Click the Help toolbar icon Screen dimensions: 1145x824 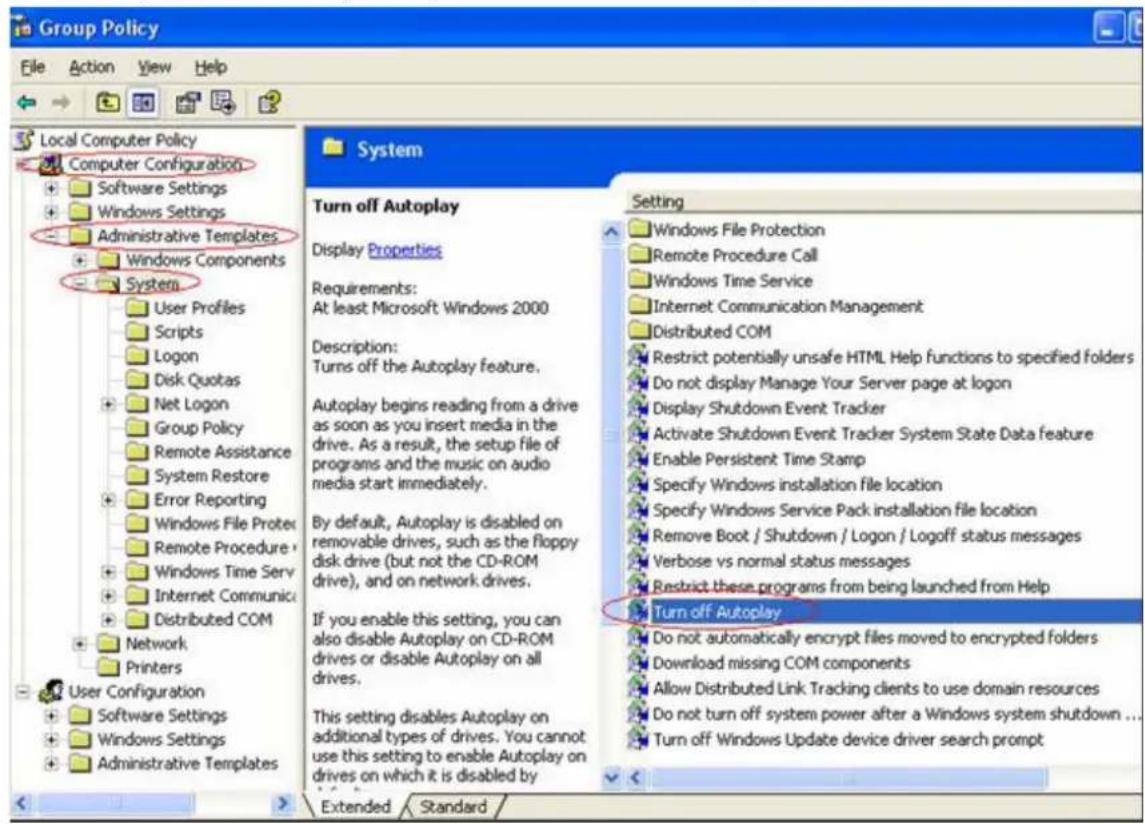tap(268, 103)
